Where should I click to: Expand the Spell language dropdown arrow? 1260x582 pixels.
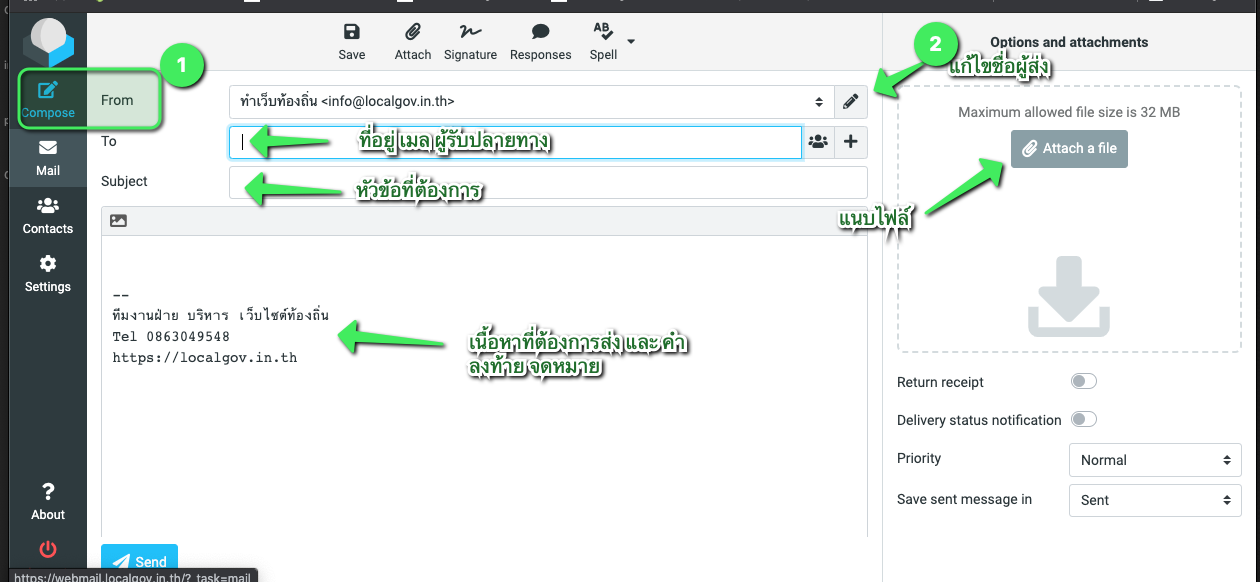point(631,41)
